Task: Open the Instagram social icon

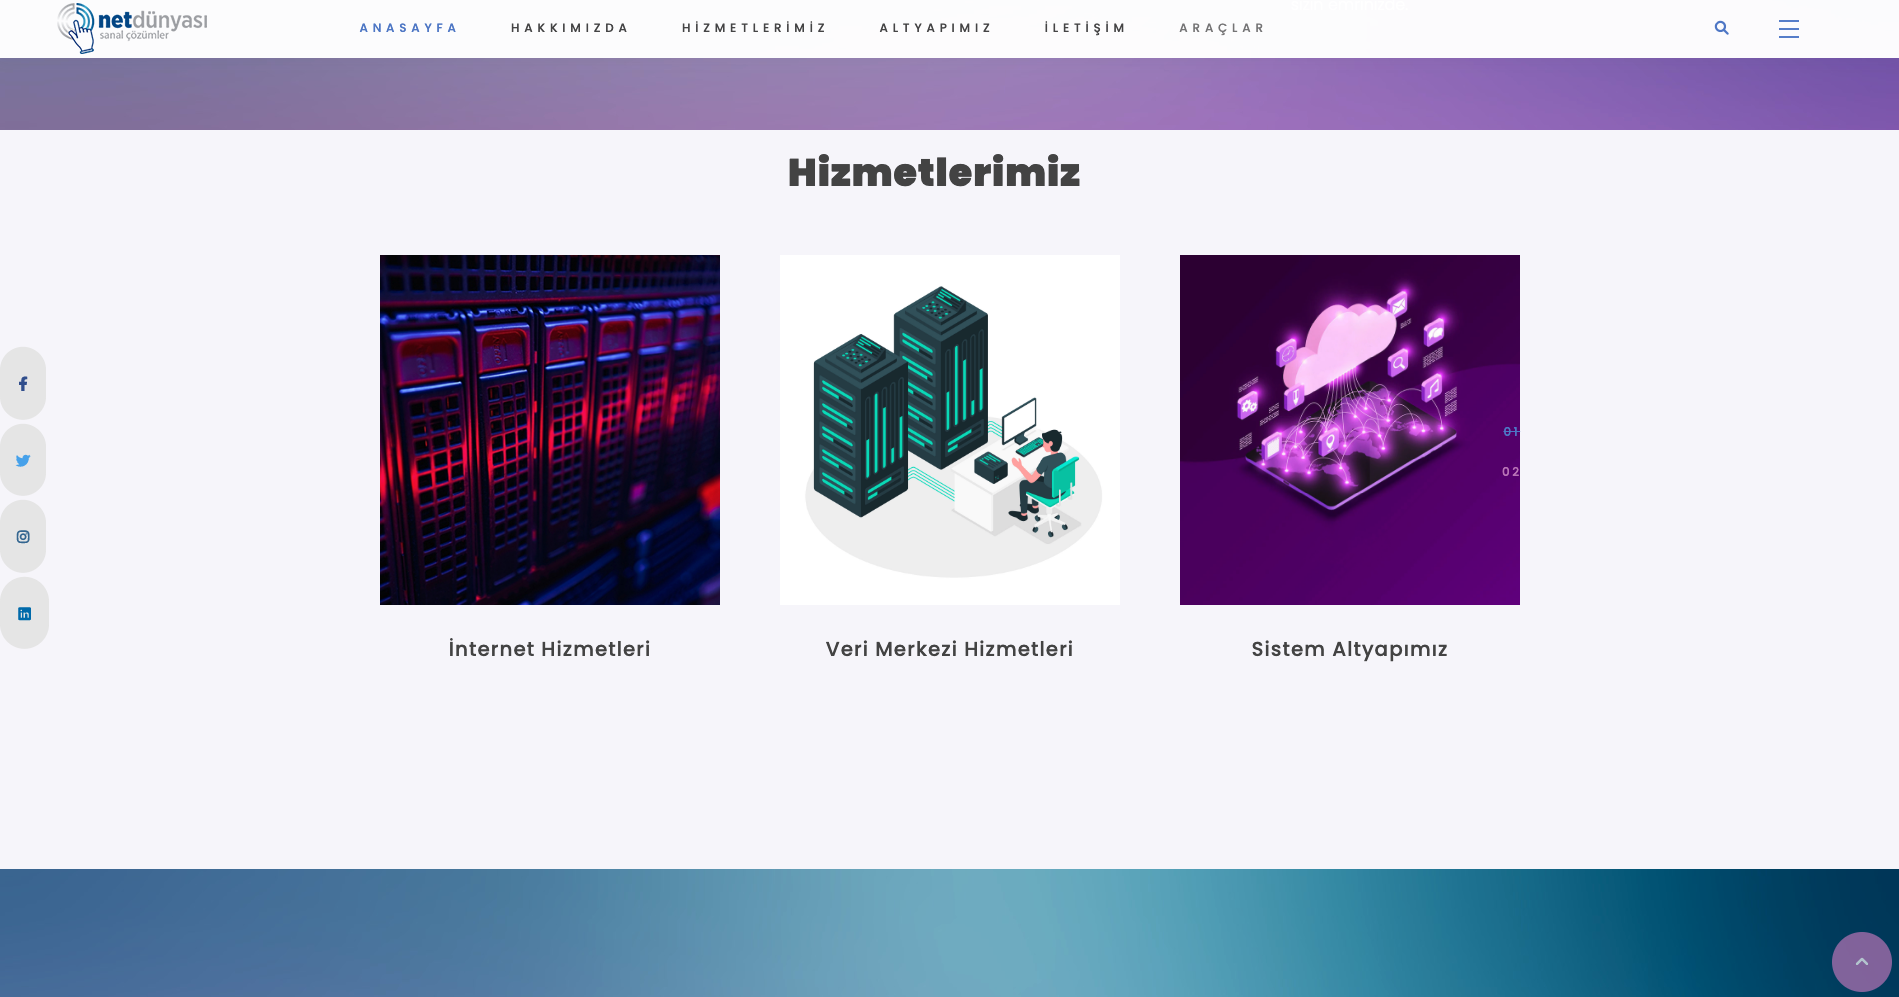Action: coord(23,537)
